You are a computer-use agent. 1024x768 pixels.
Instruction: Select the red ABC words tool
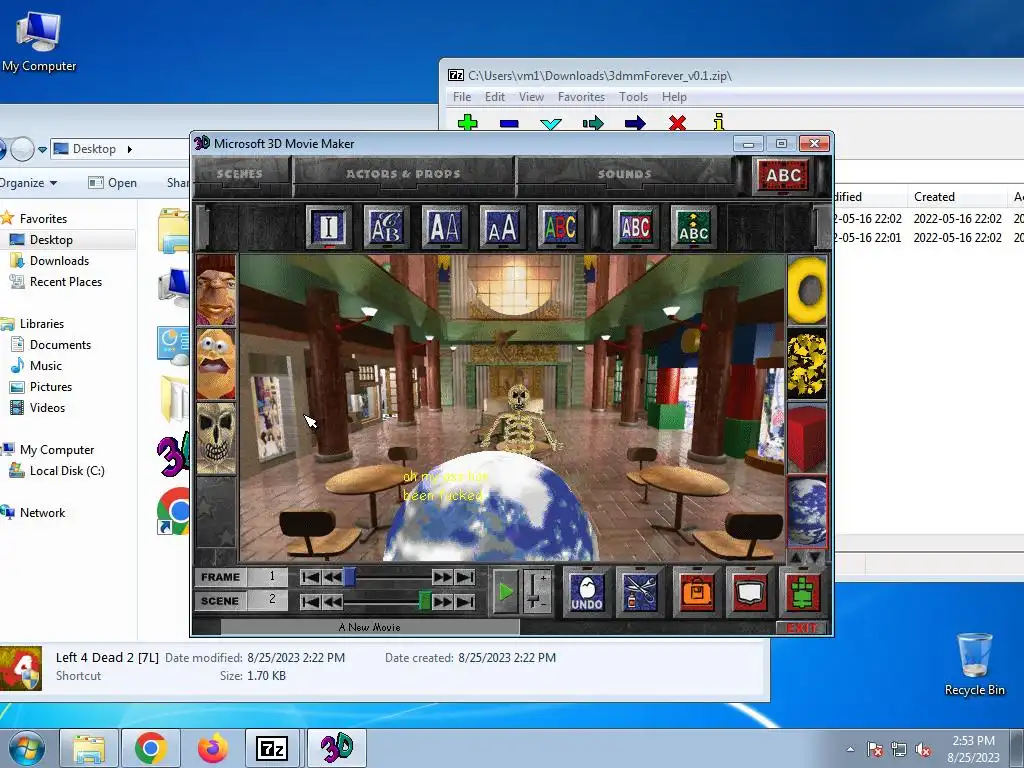tap(783, 175)
